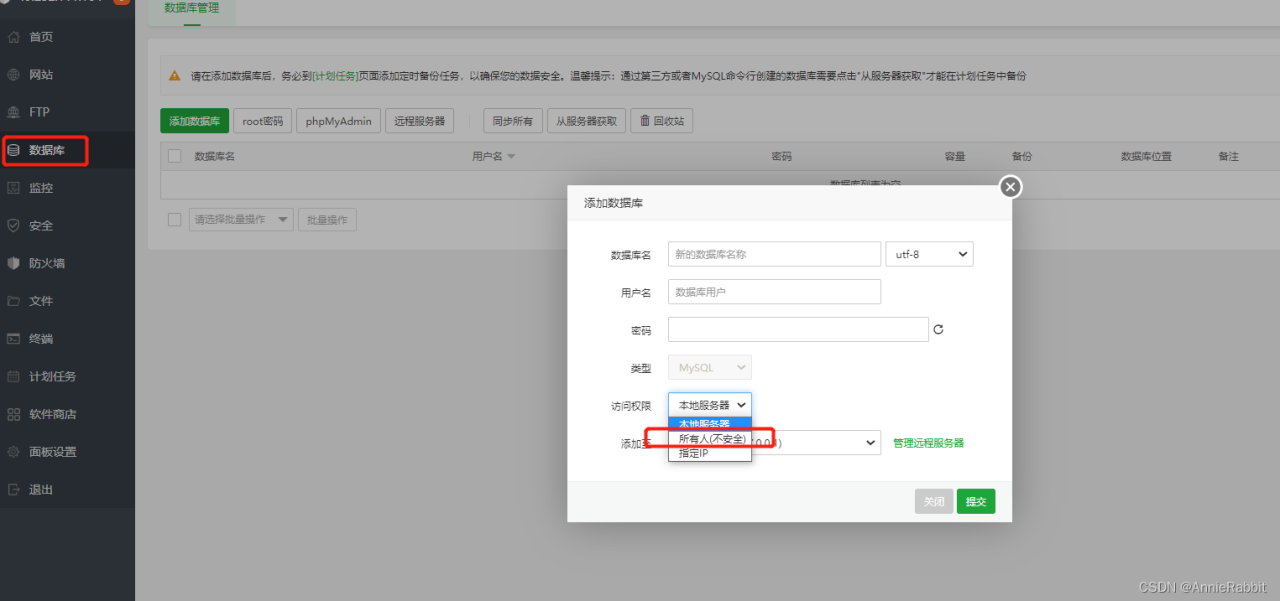Select 网站 in the left sidebar
The height and width of the screenshot is (601, 1280).
tap(42, 74)
